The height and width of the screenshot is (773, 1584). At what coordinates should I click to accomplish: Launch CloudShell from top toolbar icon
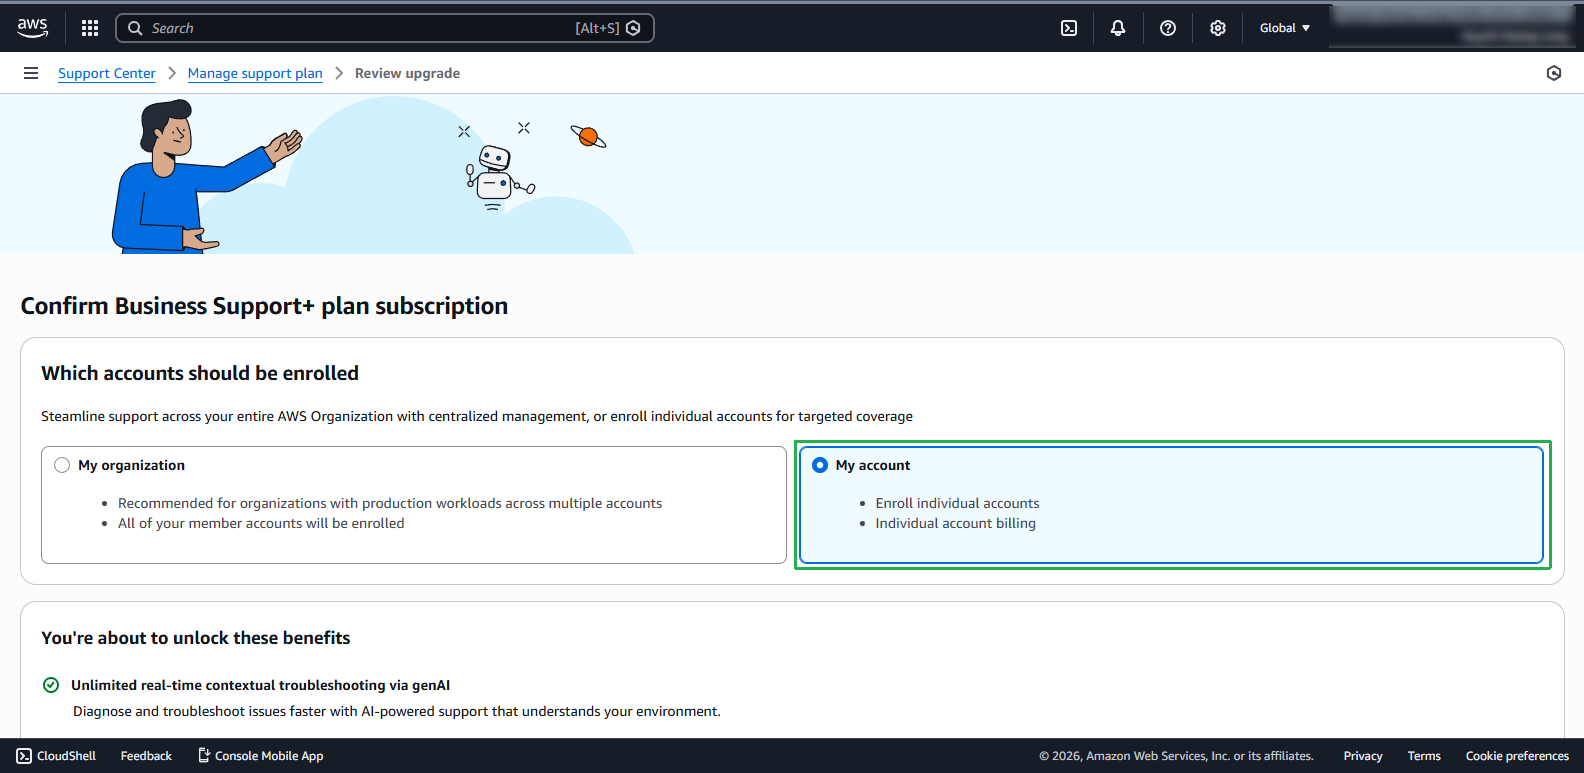click(1069, 28)
